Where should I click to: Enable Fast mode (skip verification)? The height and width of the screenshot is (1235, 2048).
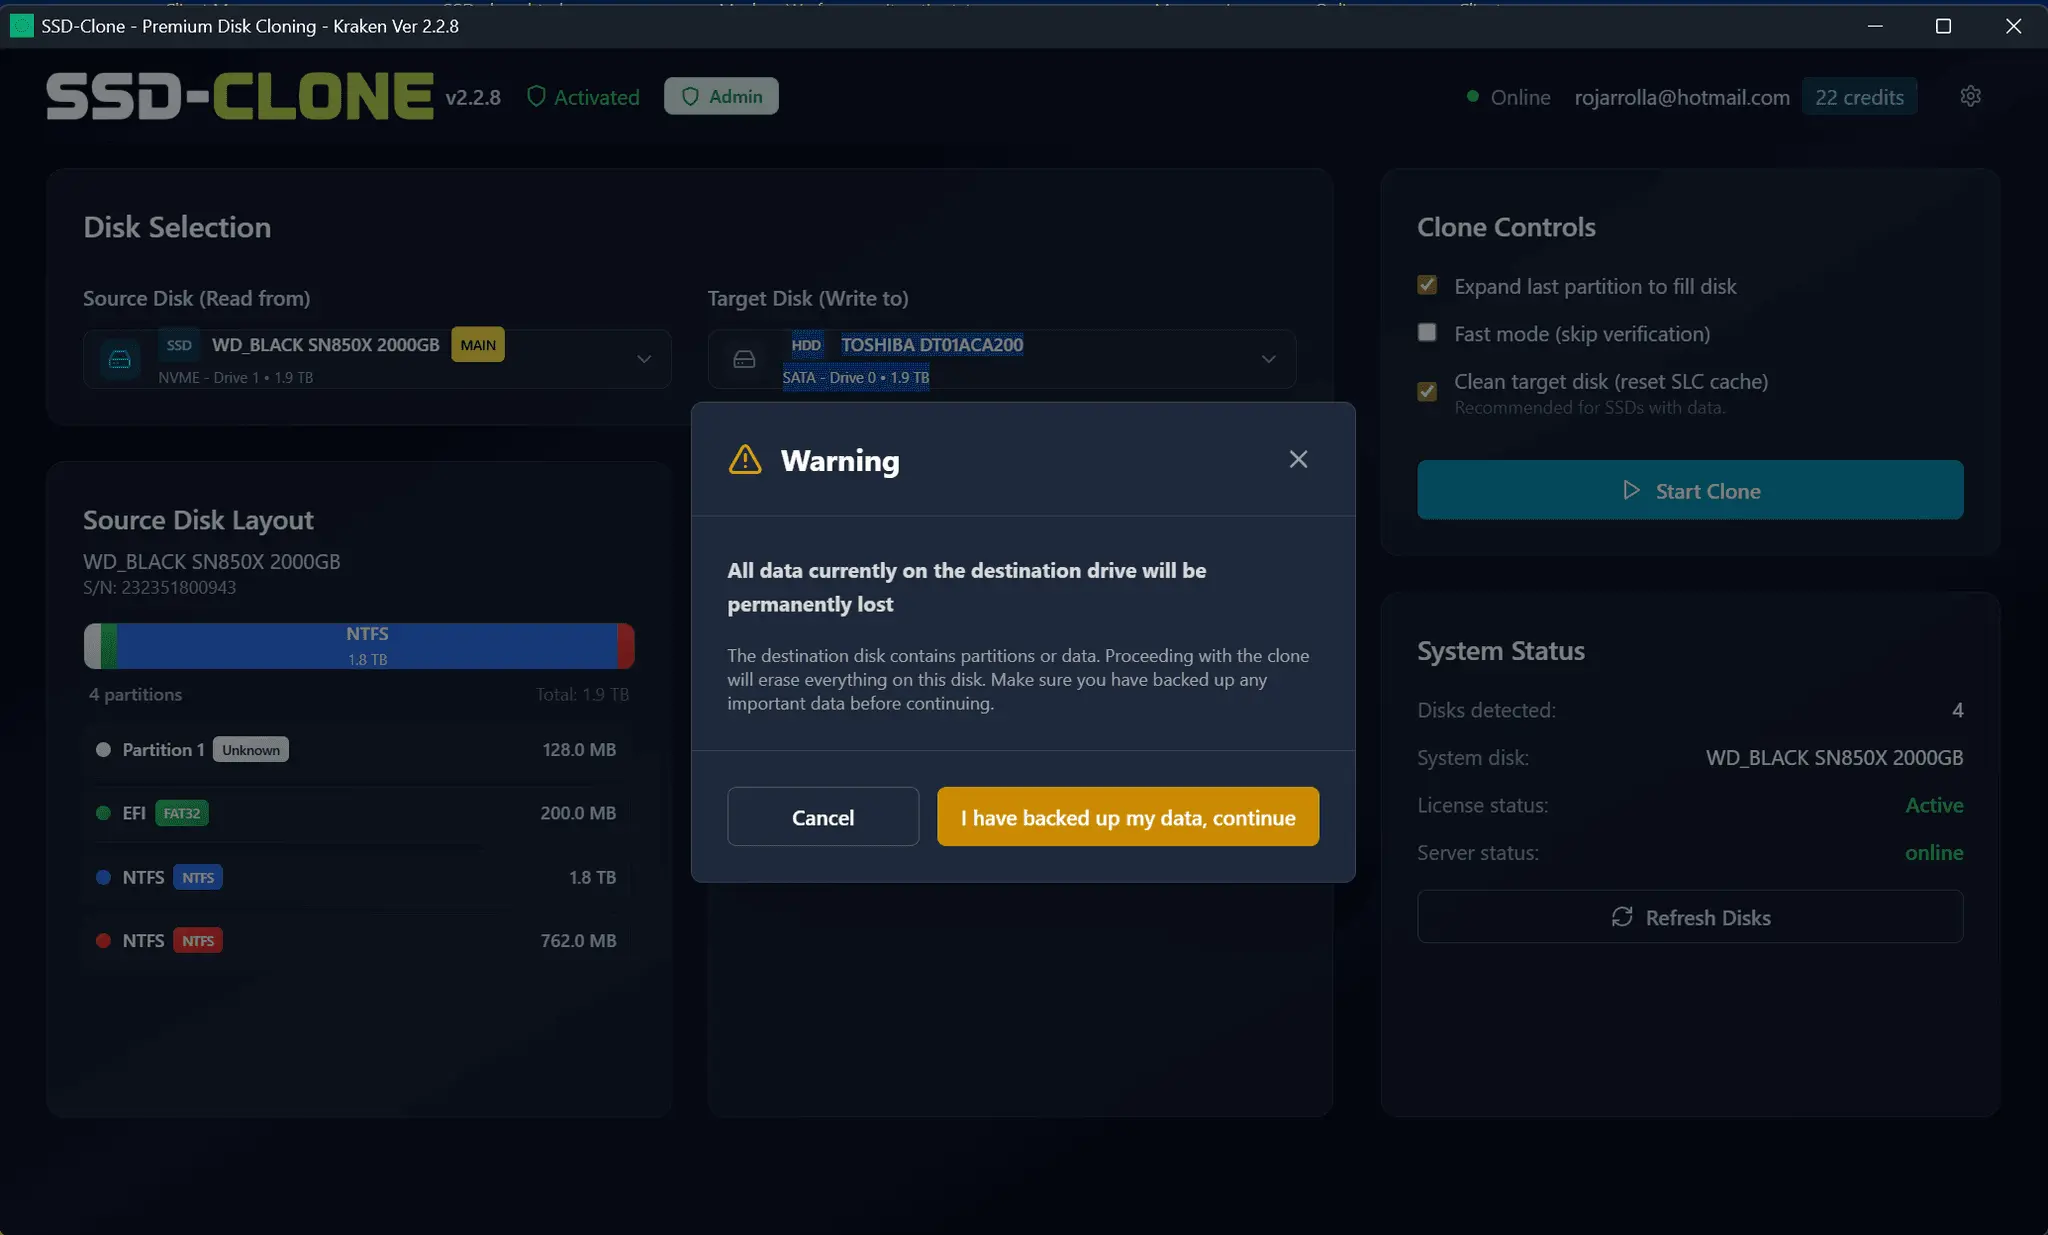[1427, 332]
